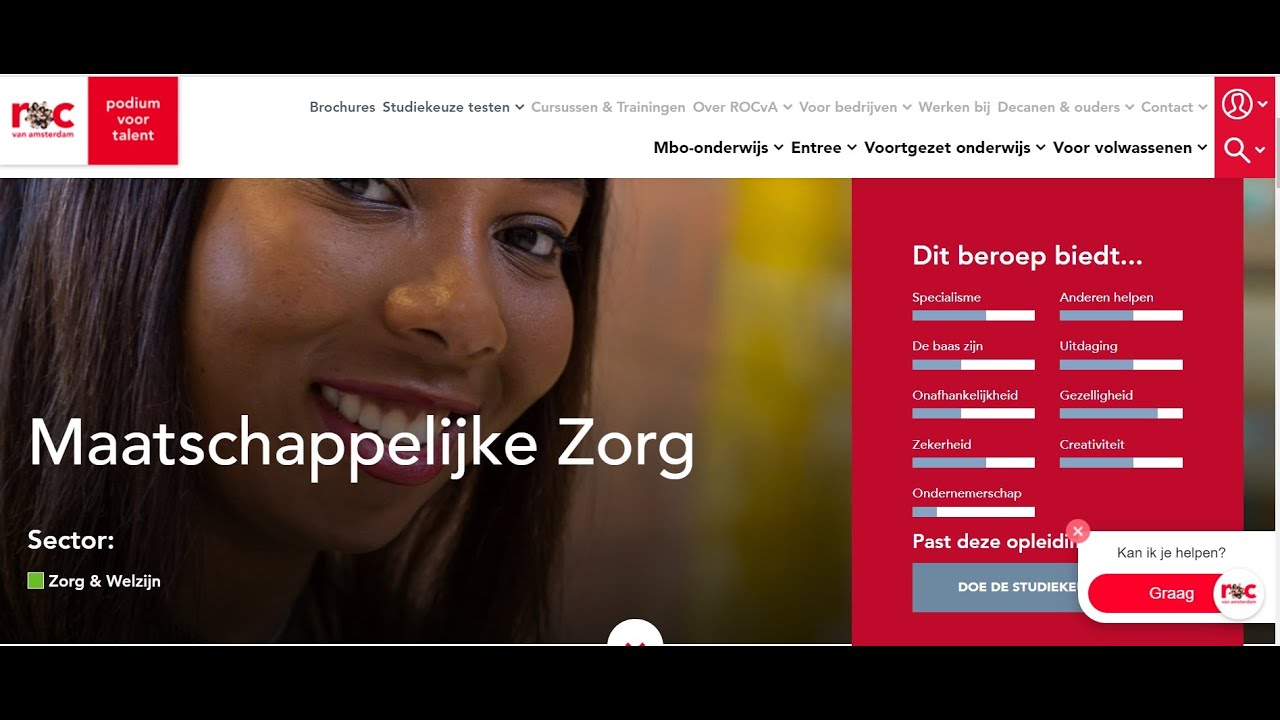Viewport: 1280px width, 720px height.
Task: Expand the Studiekeuze testen dropdown
Action: pyautogui.click(x=453, y=107)
